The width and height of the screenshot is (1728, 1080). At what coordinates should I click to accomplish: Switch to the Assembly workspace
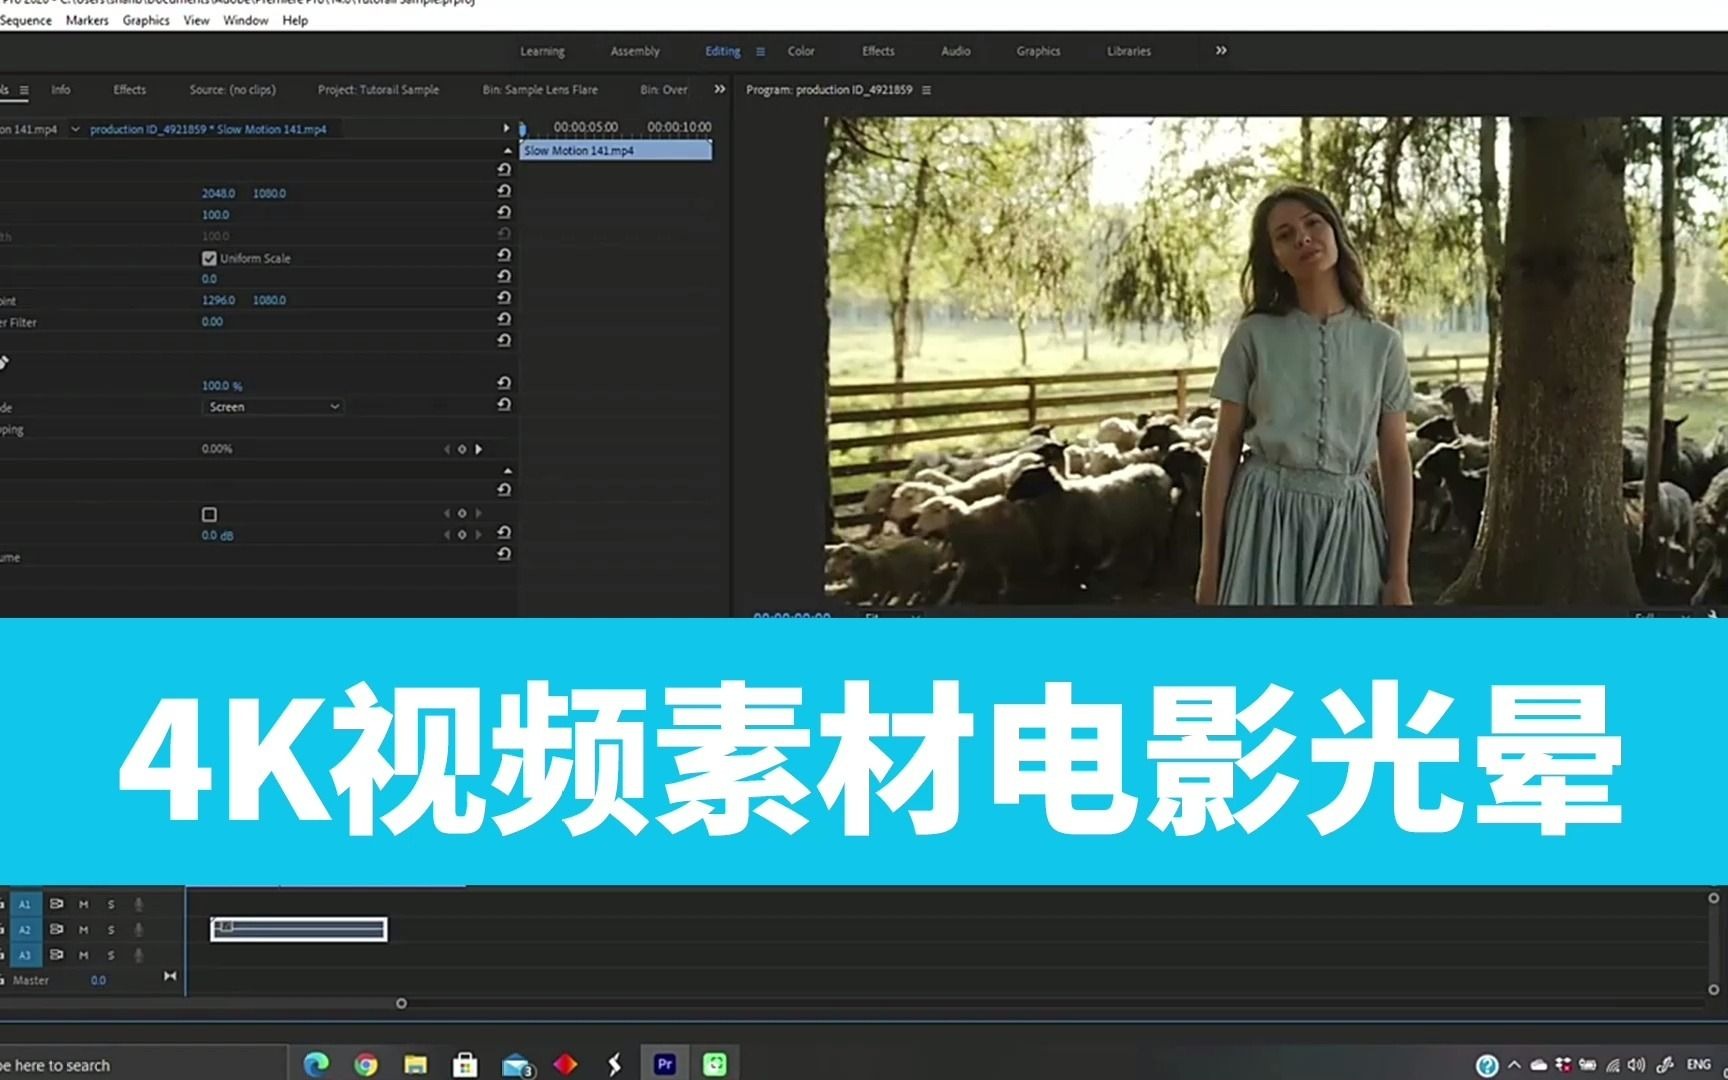tap(635, 51)
